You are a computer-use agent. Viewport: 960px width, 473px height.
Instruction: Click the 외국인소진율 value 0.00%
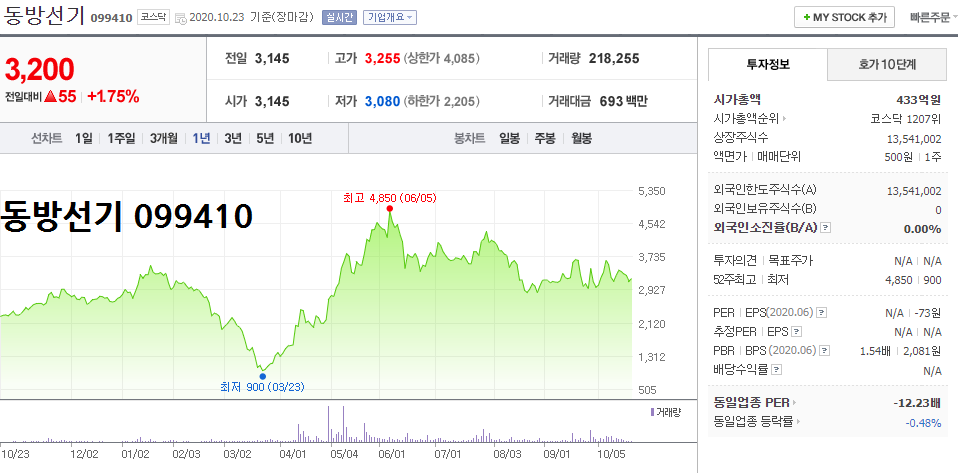(x=923, y=229)
